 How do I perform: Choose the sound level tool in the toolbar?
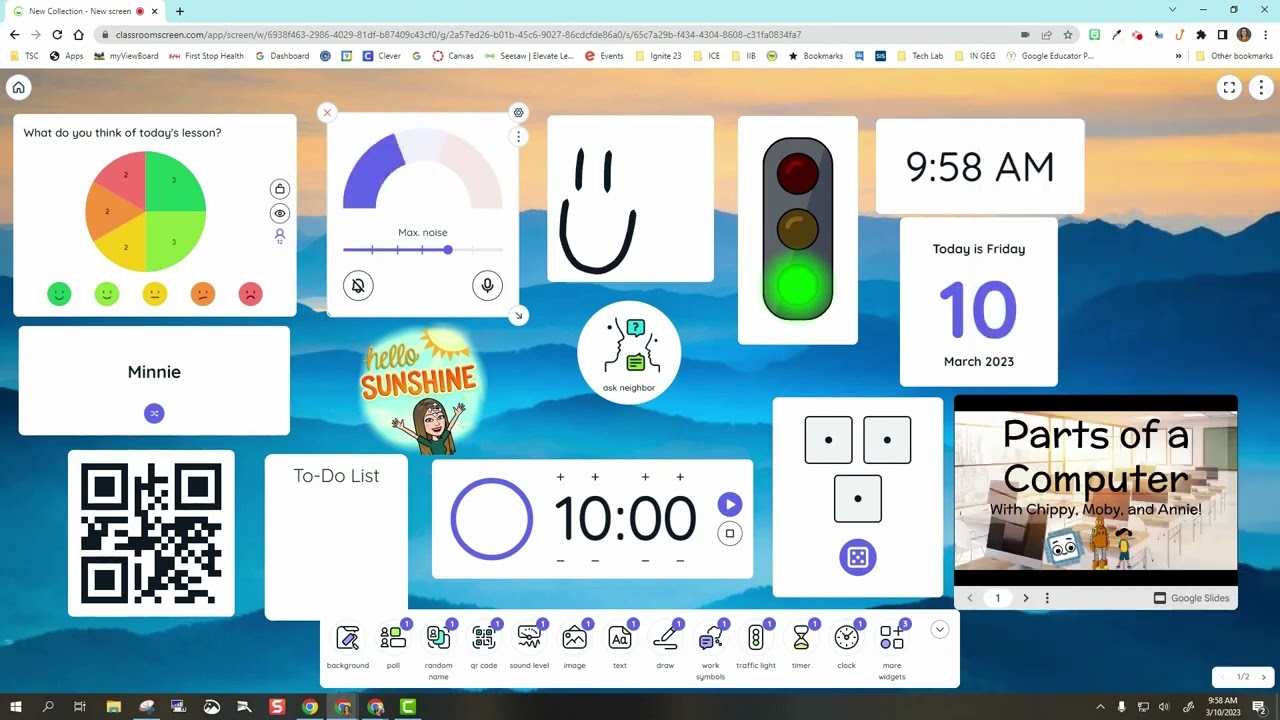[x=529, y=645]
